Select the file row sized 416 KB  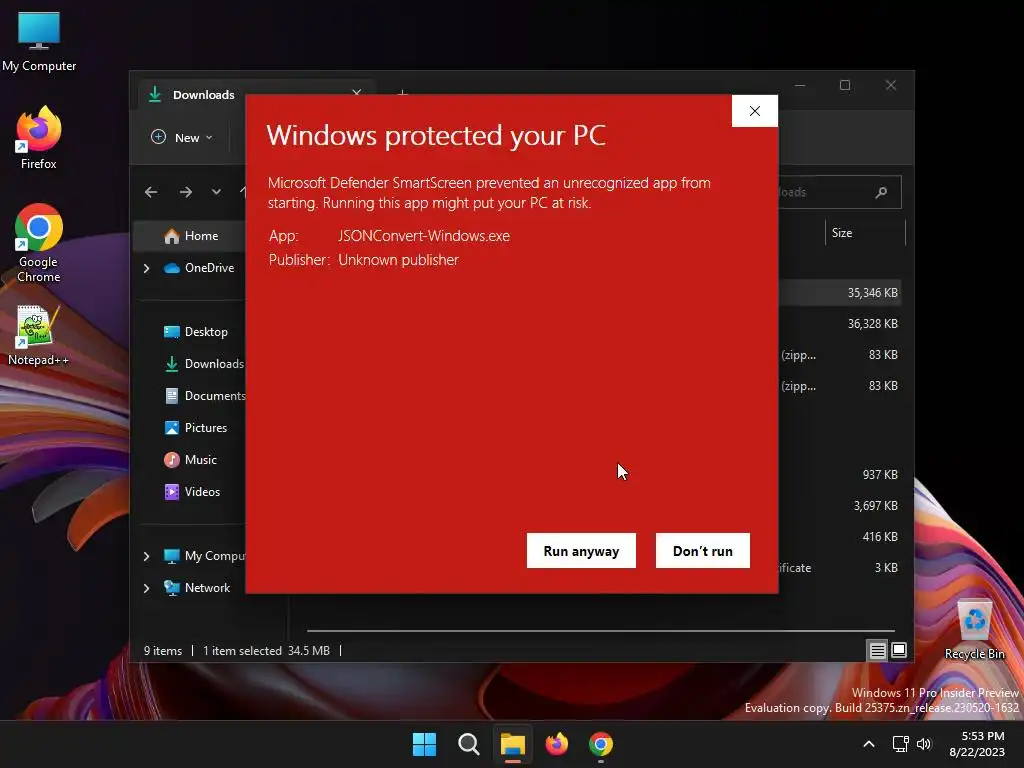point(841,537)
